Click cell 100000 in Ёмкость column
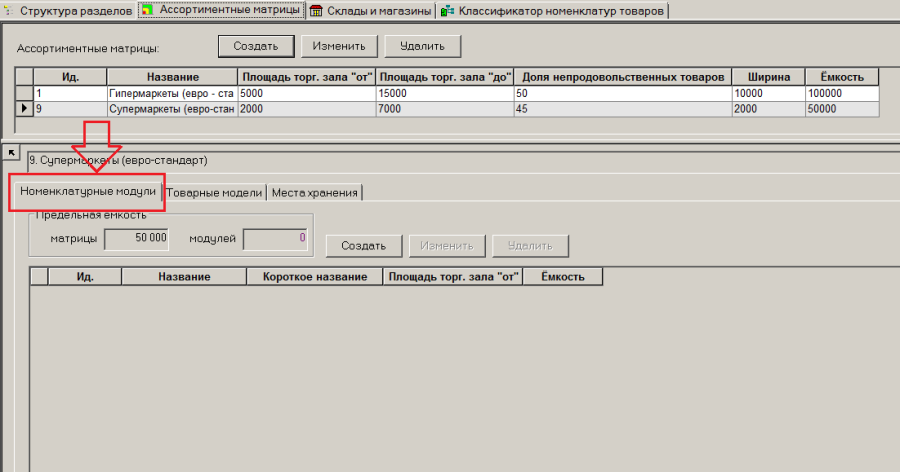The height and width of the screenshot is (472, 900). 842,93
